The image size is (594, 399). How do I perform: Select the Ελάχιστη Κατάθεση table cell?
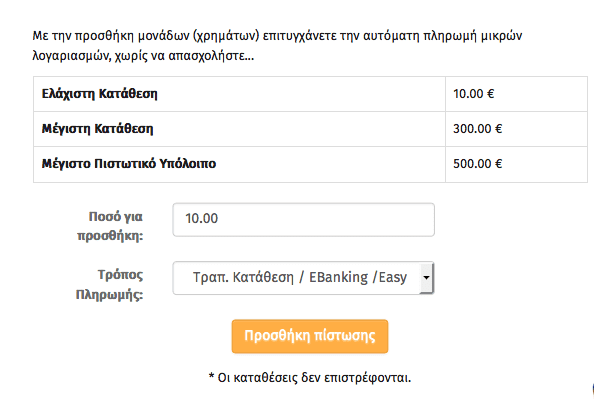239,94
